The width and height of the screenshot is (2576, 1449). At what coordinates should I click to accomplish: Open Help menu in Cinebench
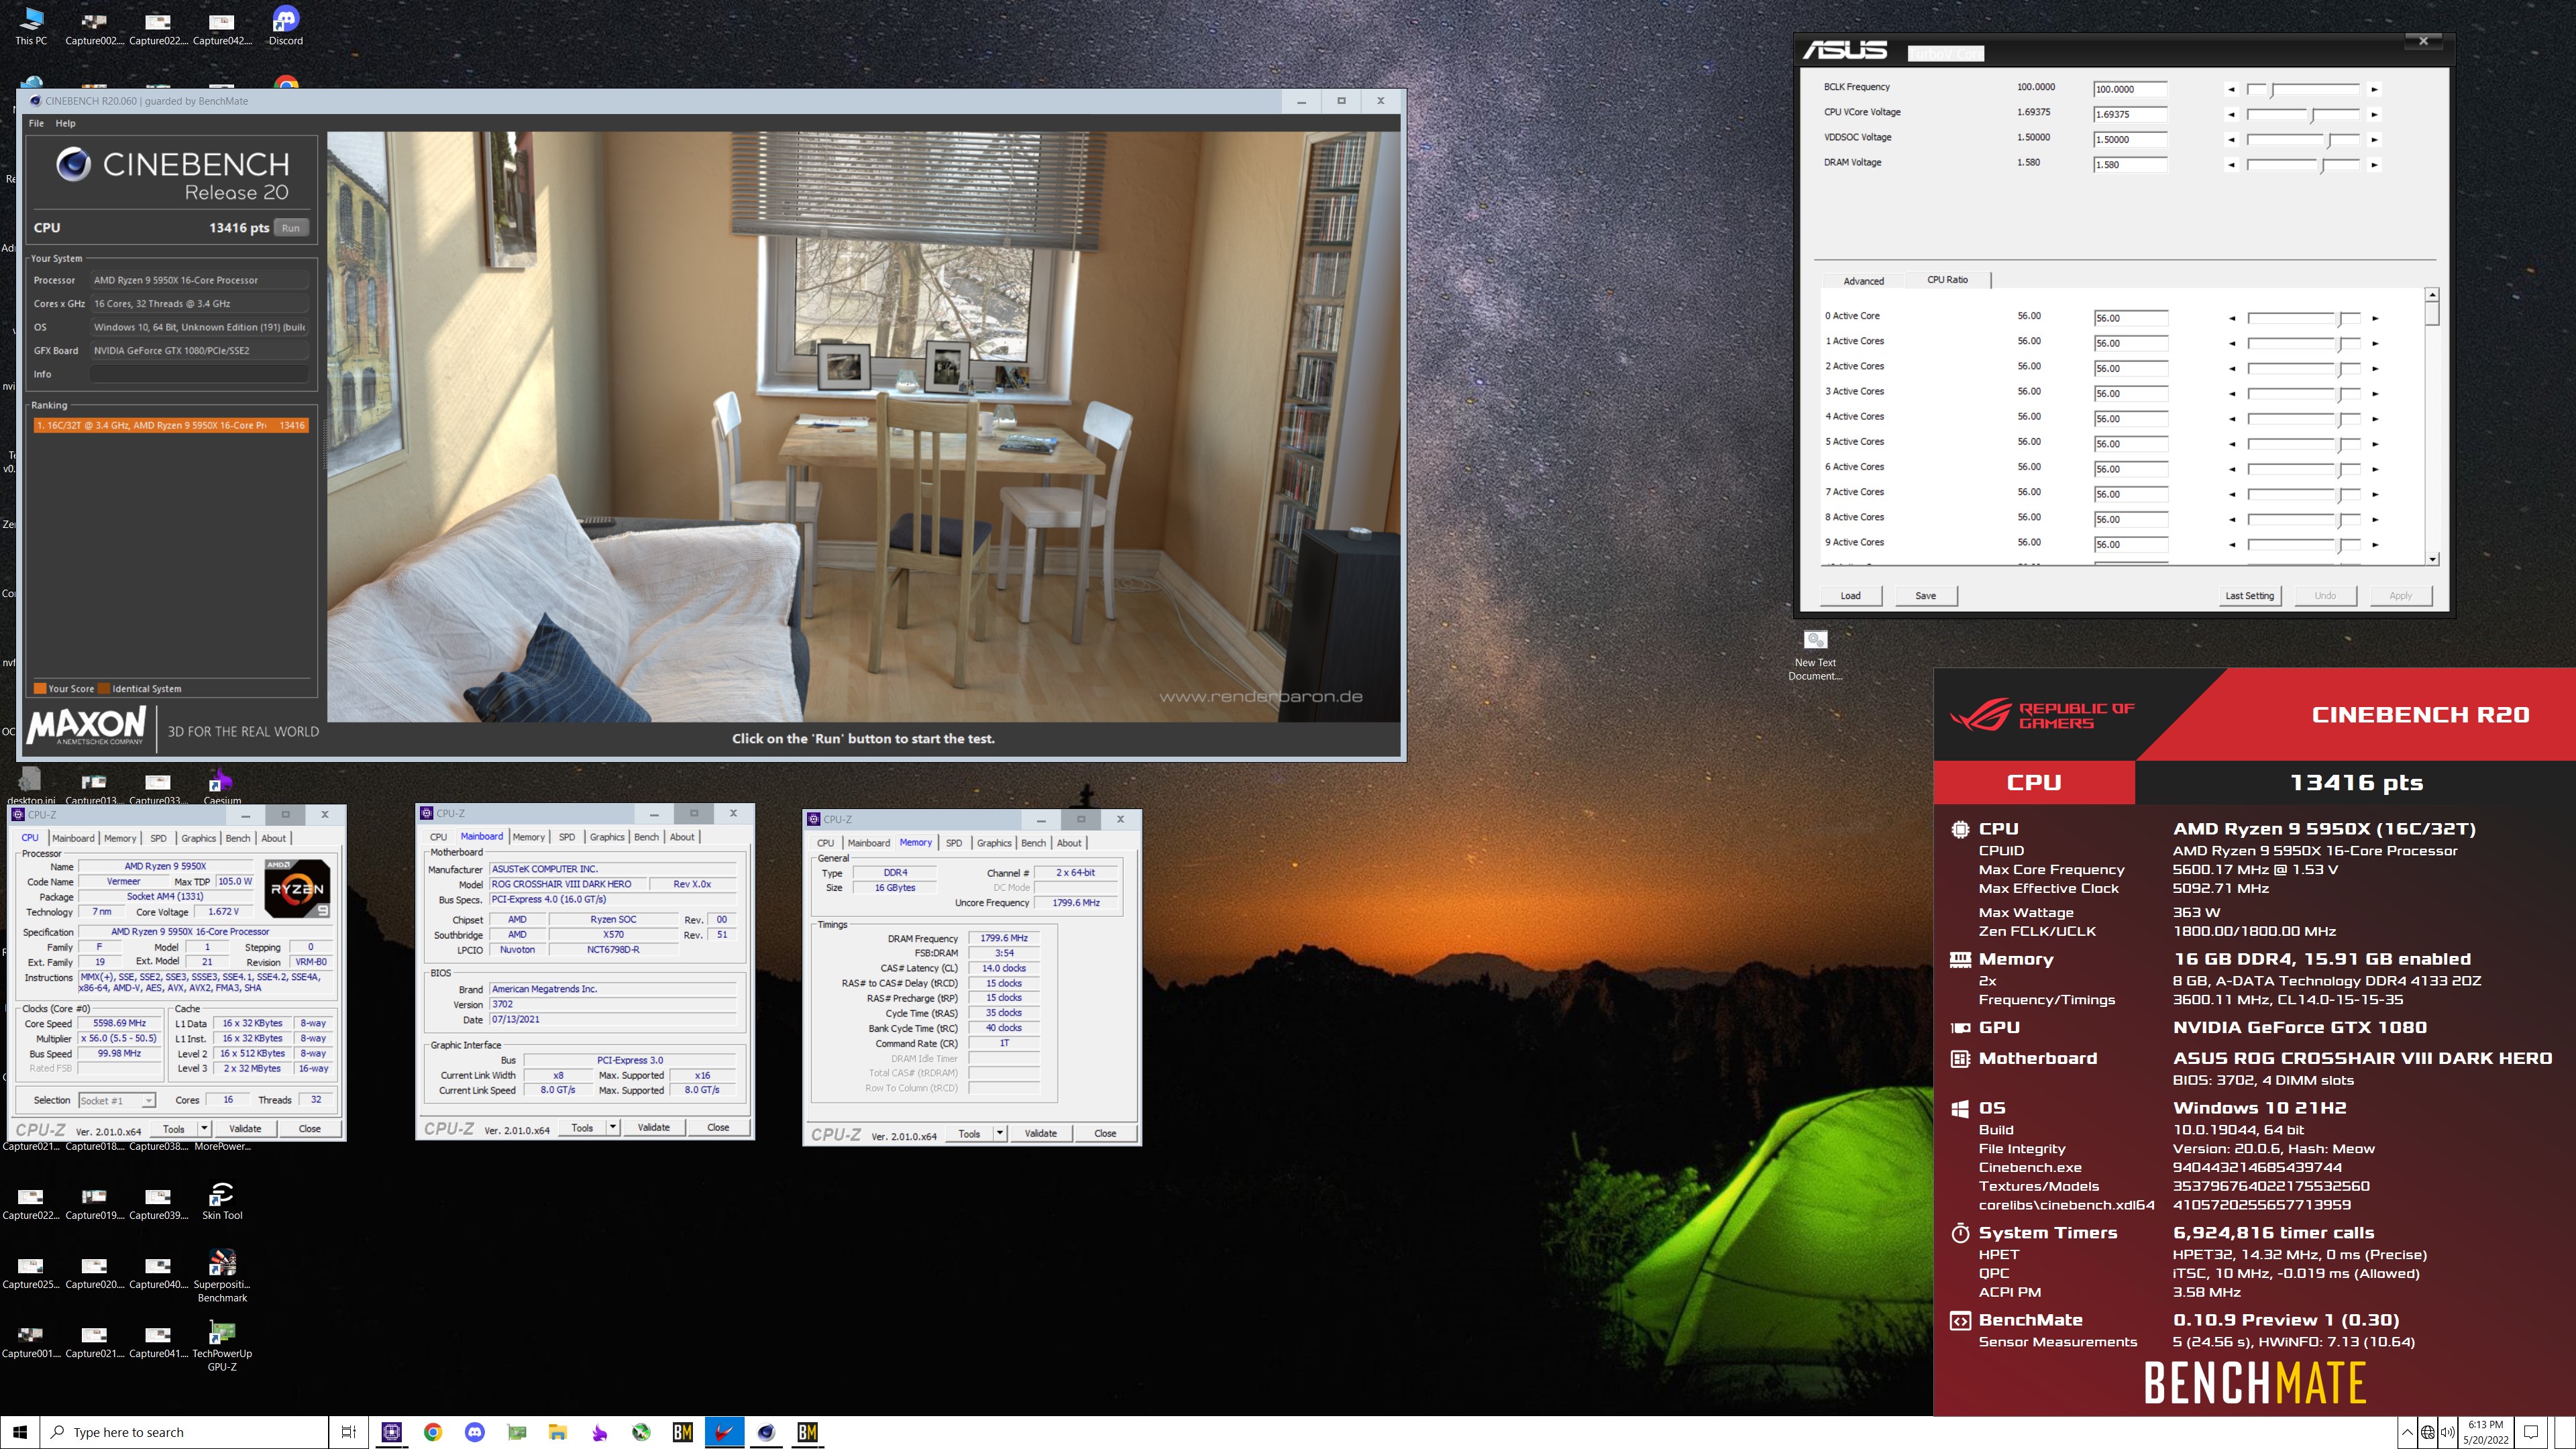pyautogui.click(x=65, y=123)
